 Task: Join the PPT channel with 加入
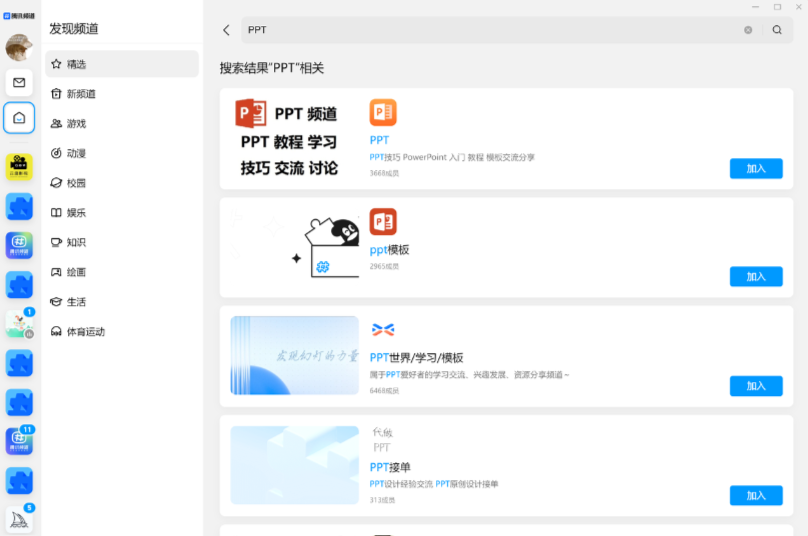click(756, 169)
